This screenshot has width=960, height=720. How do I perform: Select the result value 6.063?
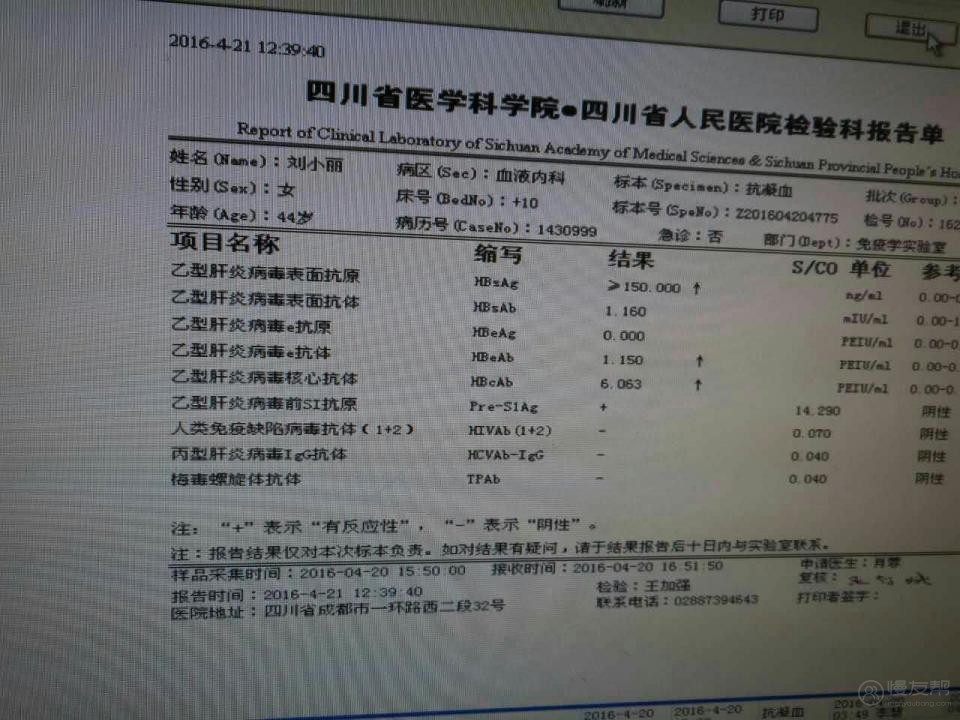click(621, 384)
